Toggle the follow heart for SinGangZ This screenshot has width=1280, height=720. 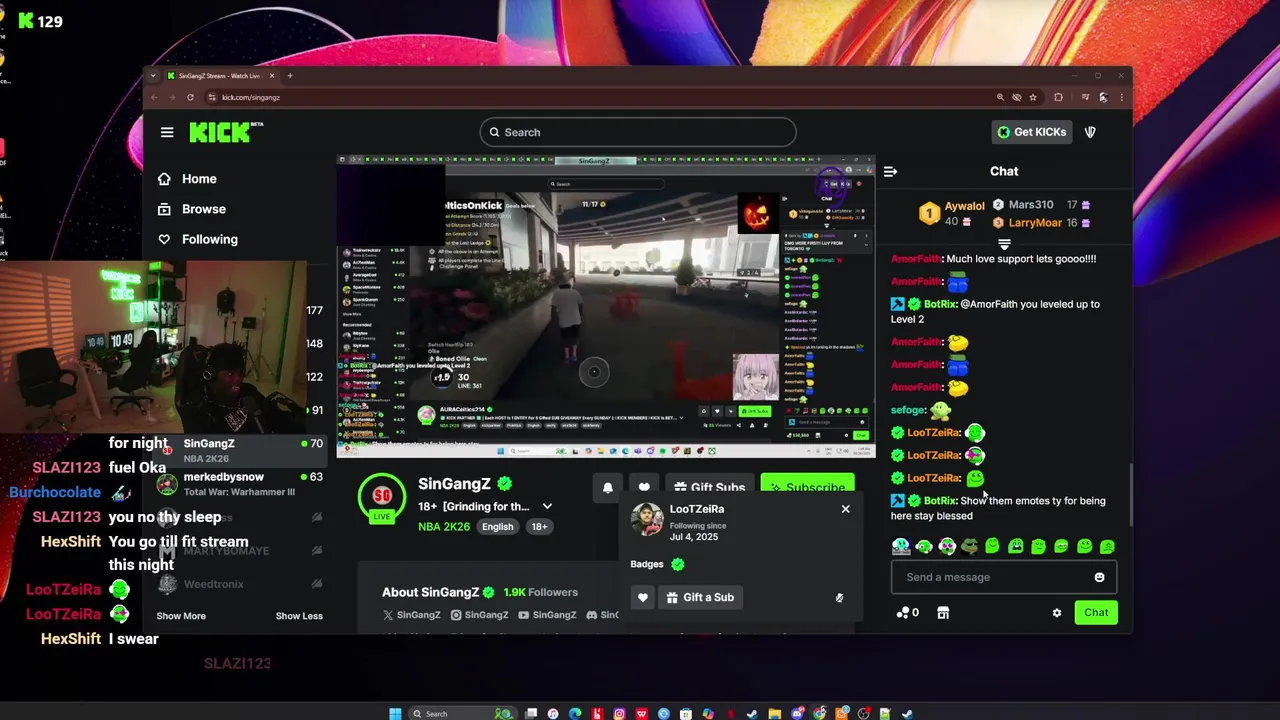[x=644, y=488]
